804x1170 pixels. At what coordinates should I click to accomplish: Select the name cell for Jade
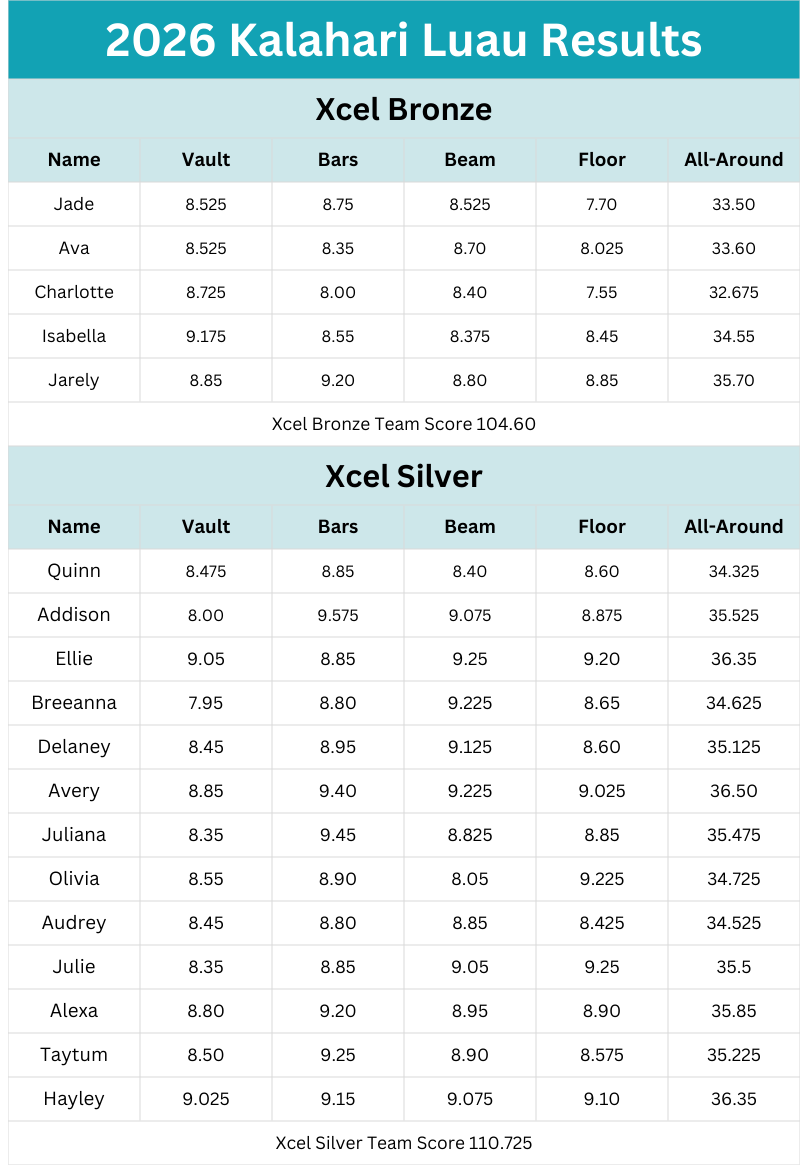pos(74,204)
